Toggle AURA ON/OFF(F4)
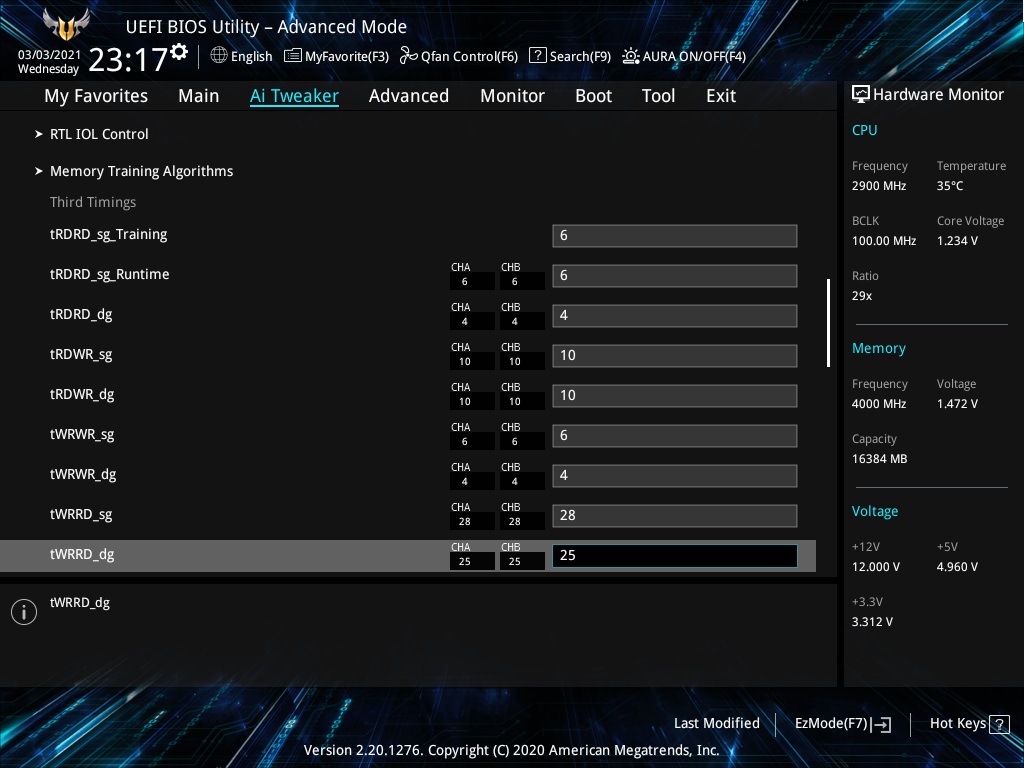 pos(684,56)
